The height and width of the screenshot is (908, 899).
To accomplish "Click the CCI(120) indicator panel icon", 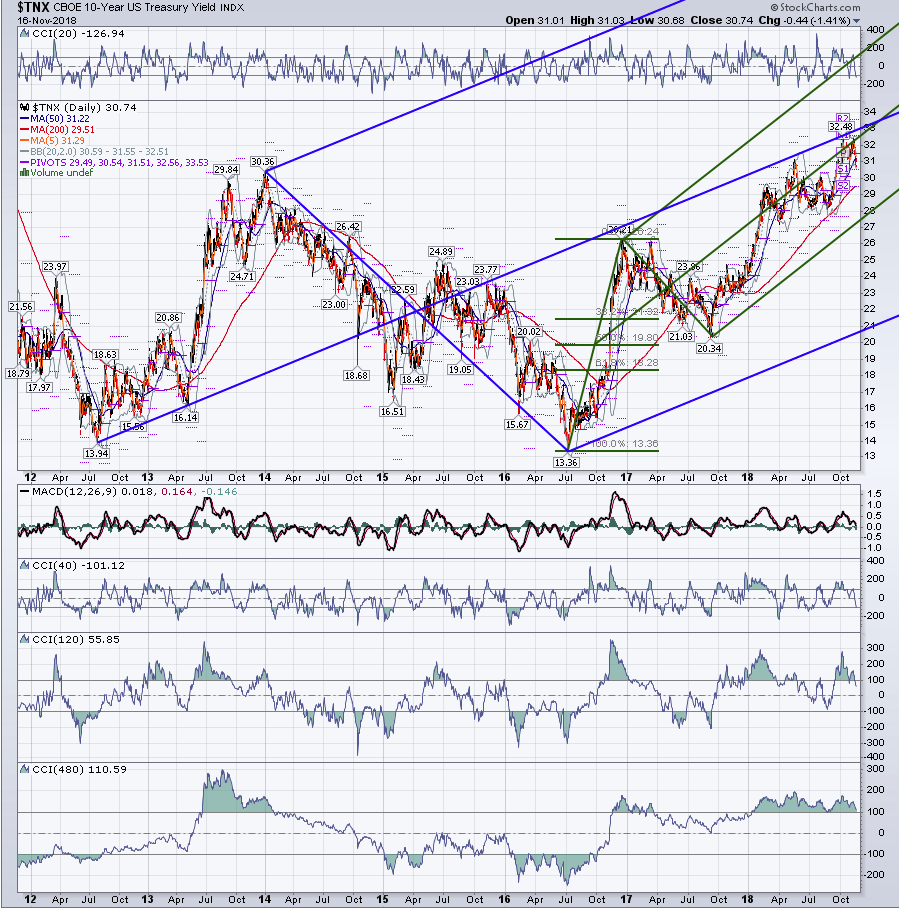I will [x=24, y=639].
